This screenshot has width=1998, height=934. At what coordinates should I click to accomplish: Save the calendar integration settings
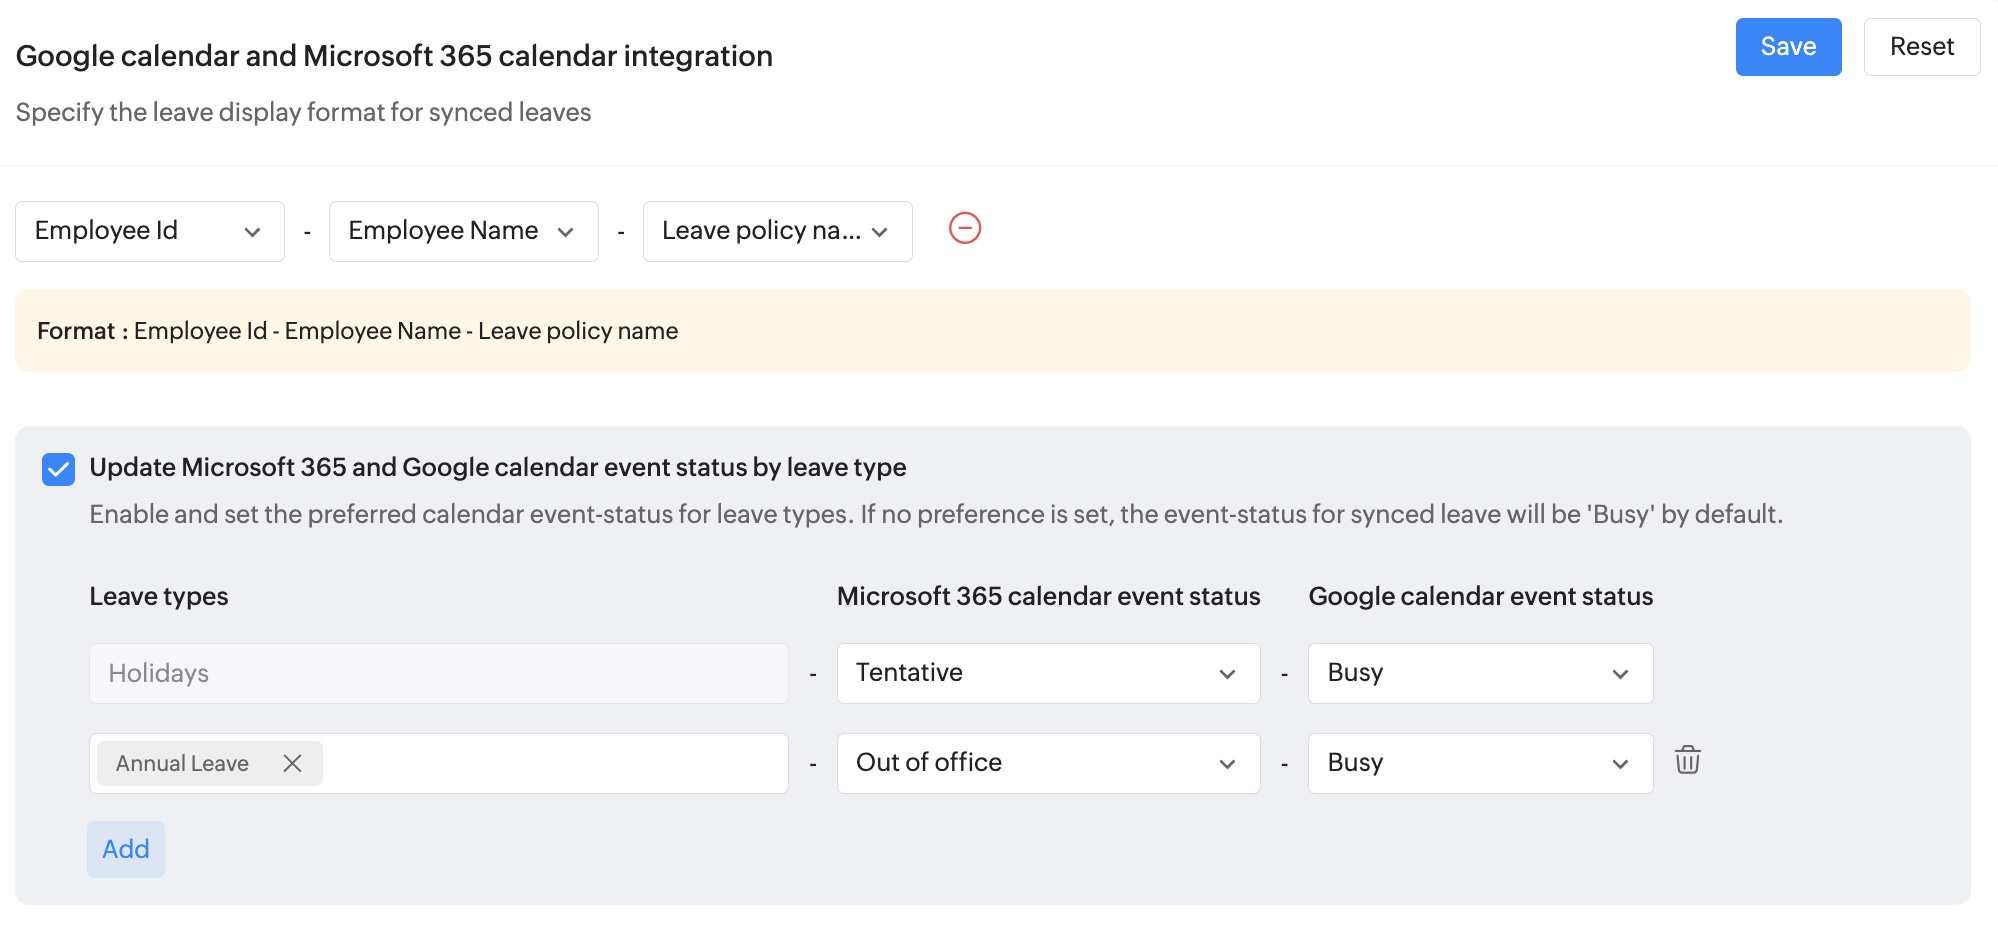click(1787, 47)
